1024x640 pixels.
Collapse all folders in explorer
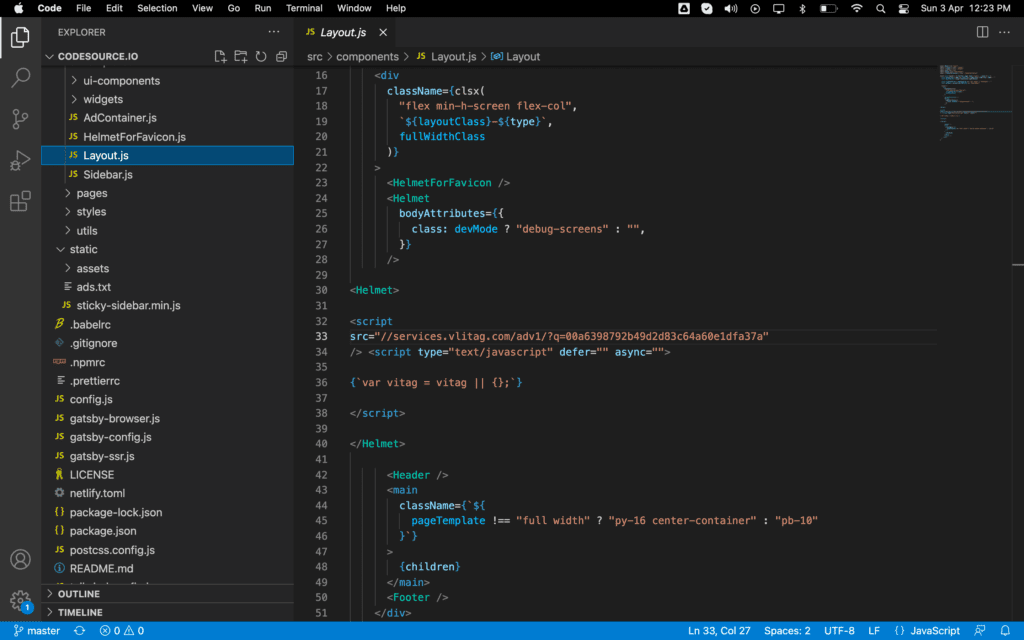(281, 57)
